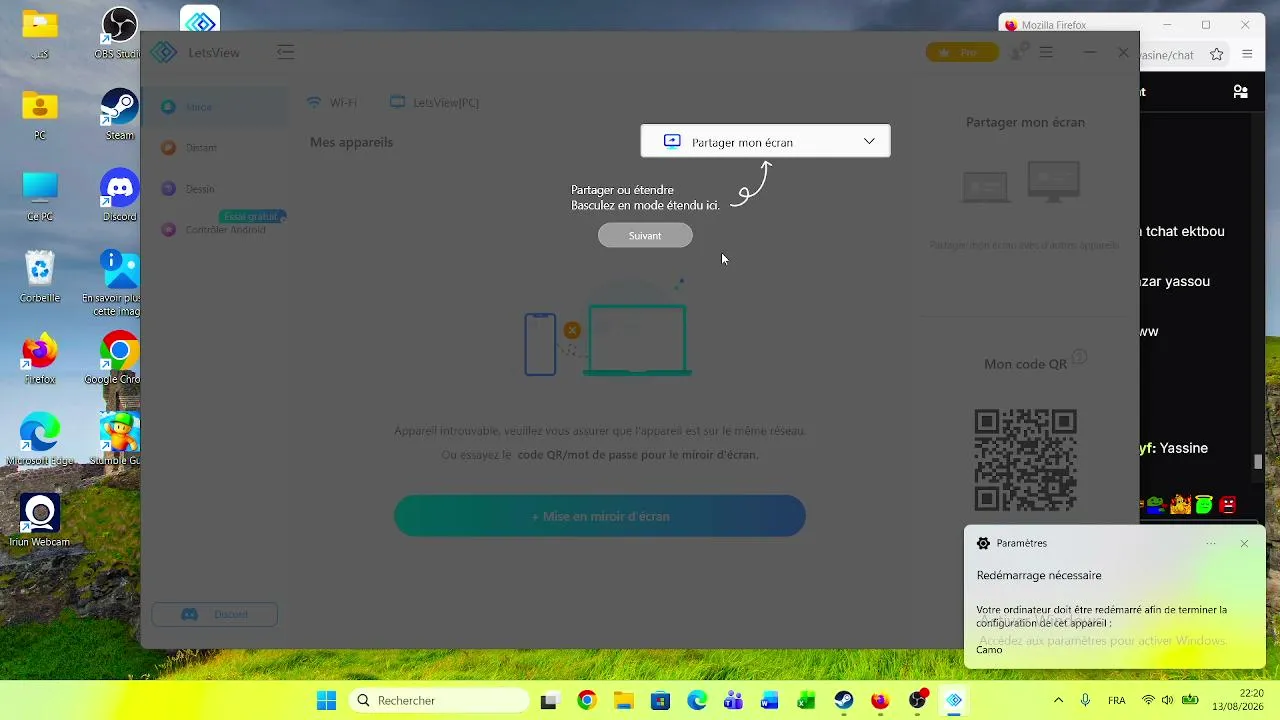Image resolution: width=1280 pixels, height=720 pixels.
Task: Open the Ce PC desktop icon
Action: [x=40, y=196]
